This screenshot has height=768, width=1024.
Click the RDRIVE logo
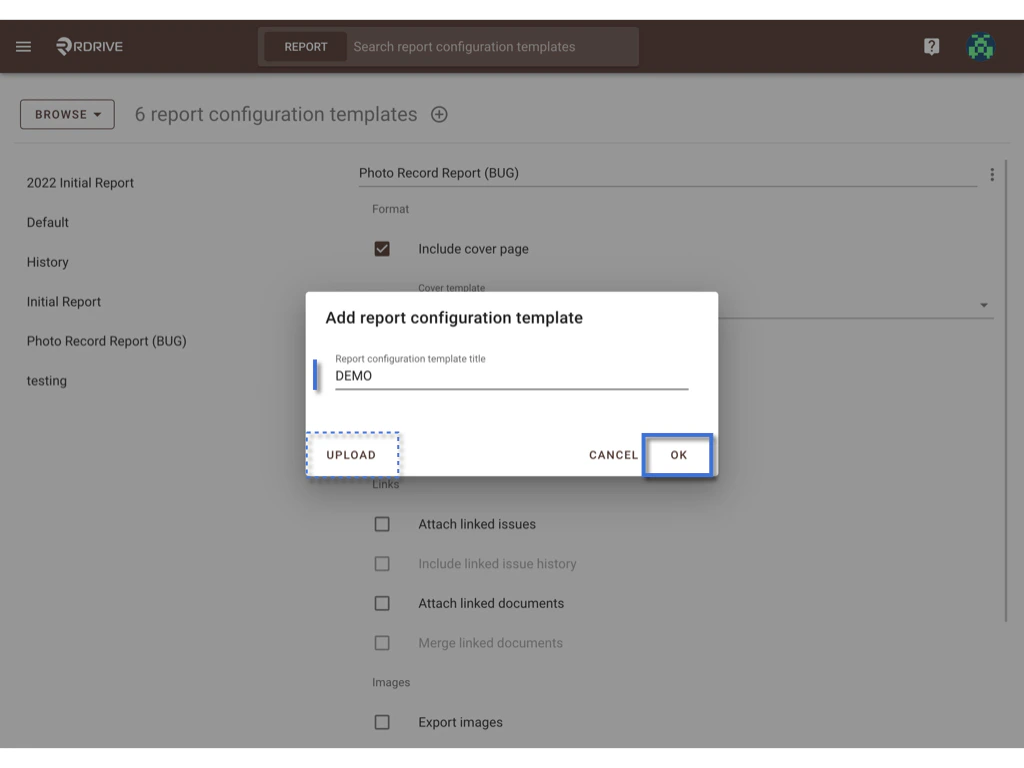(x=89, y=45)
